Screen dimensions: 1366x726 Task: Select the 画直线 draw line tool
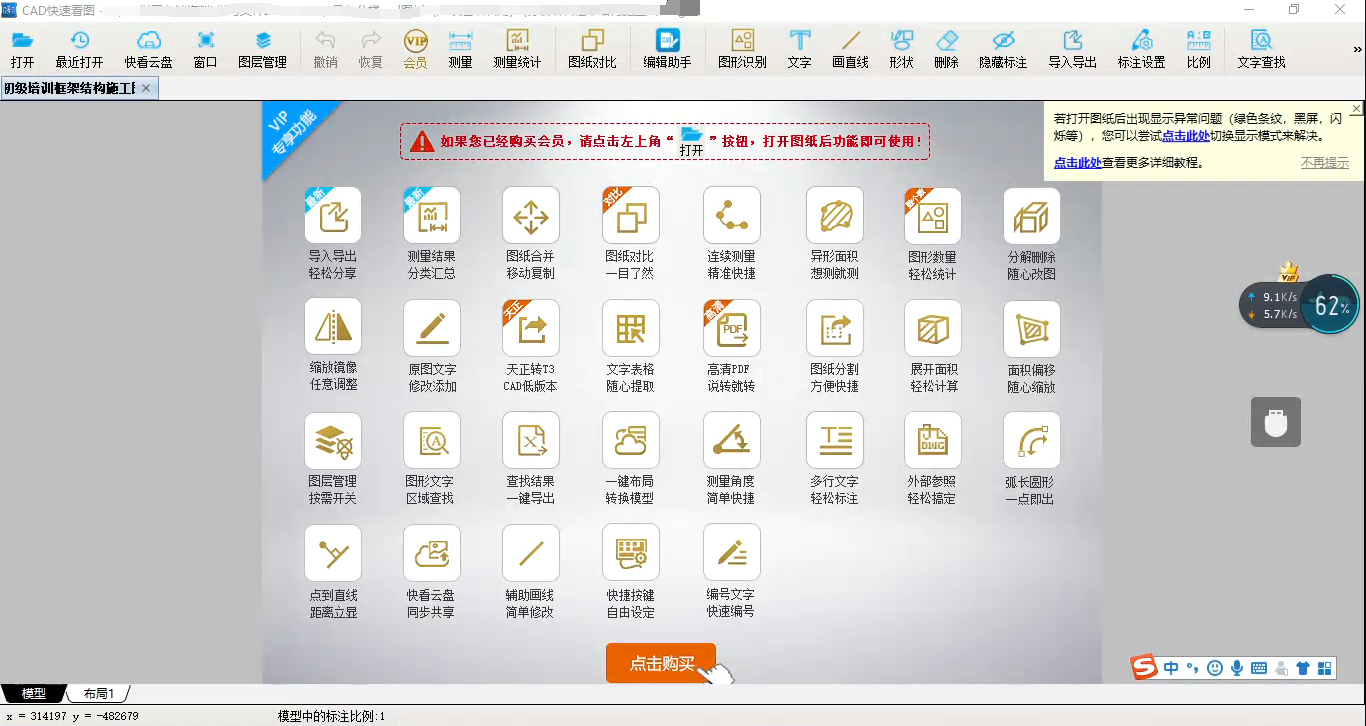click(x=850, y=49)
